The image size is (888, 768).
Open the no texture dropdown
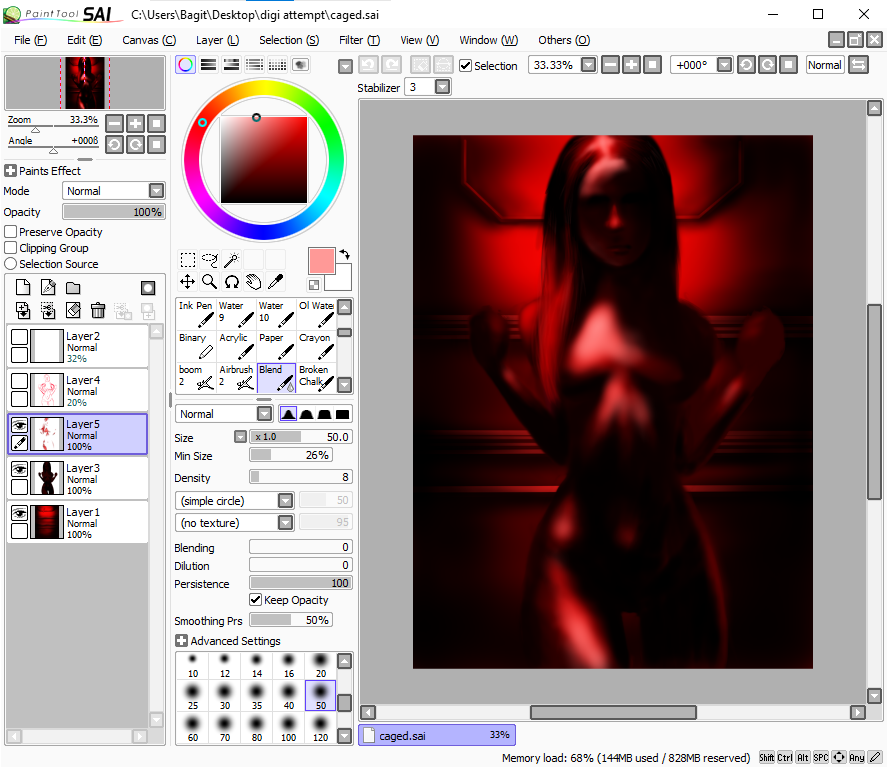pyautogui.click(x=285, y=523)
